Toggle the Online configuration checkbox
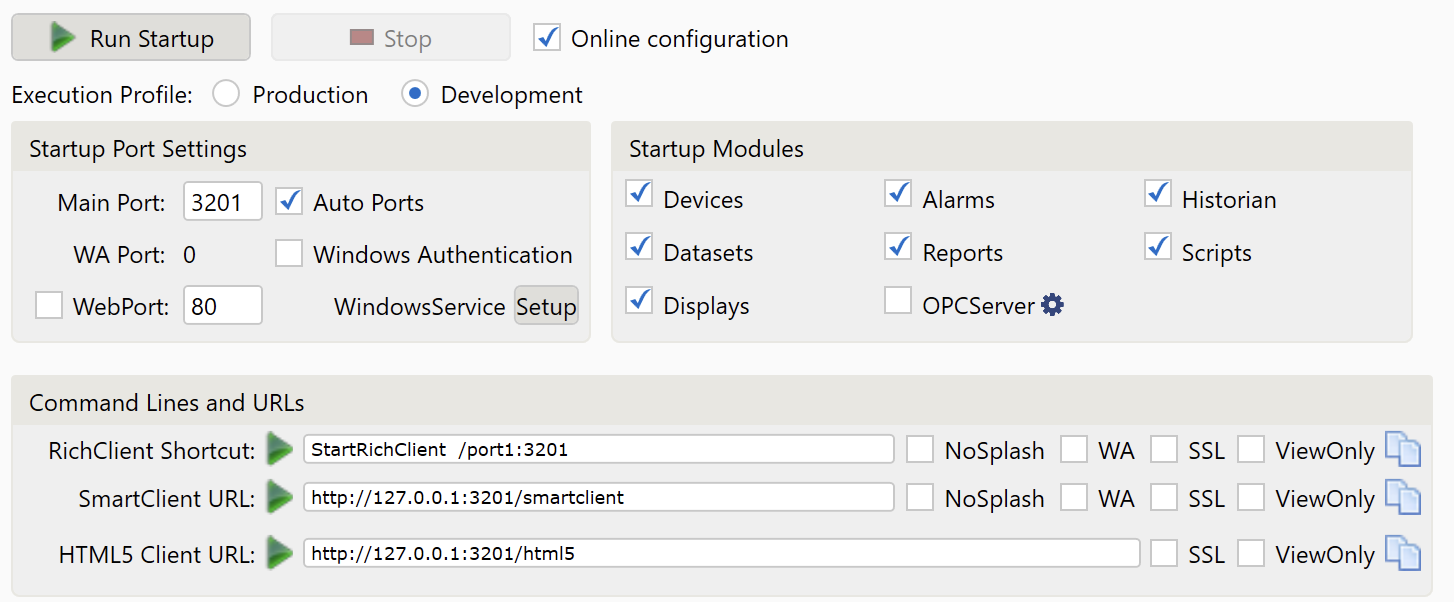1454x602 pixels. point(547,38)
